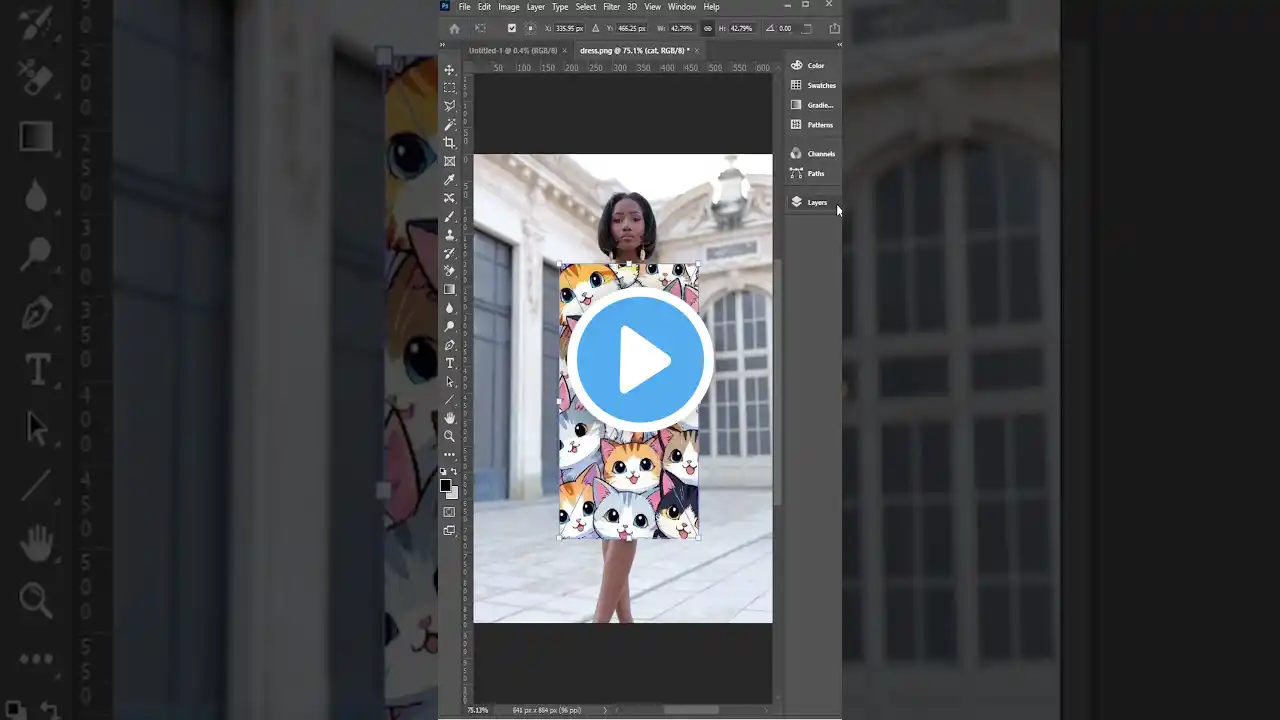Click the width percentage field
Screen dimensions: 1280x720
tap(681, 28)
